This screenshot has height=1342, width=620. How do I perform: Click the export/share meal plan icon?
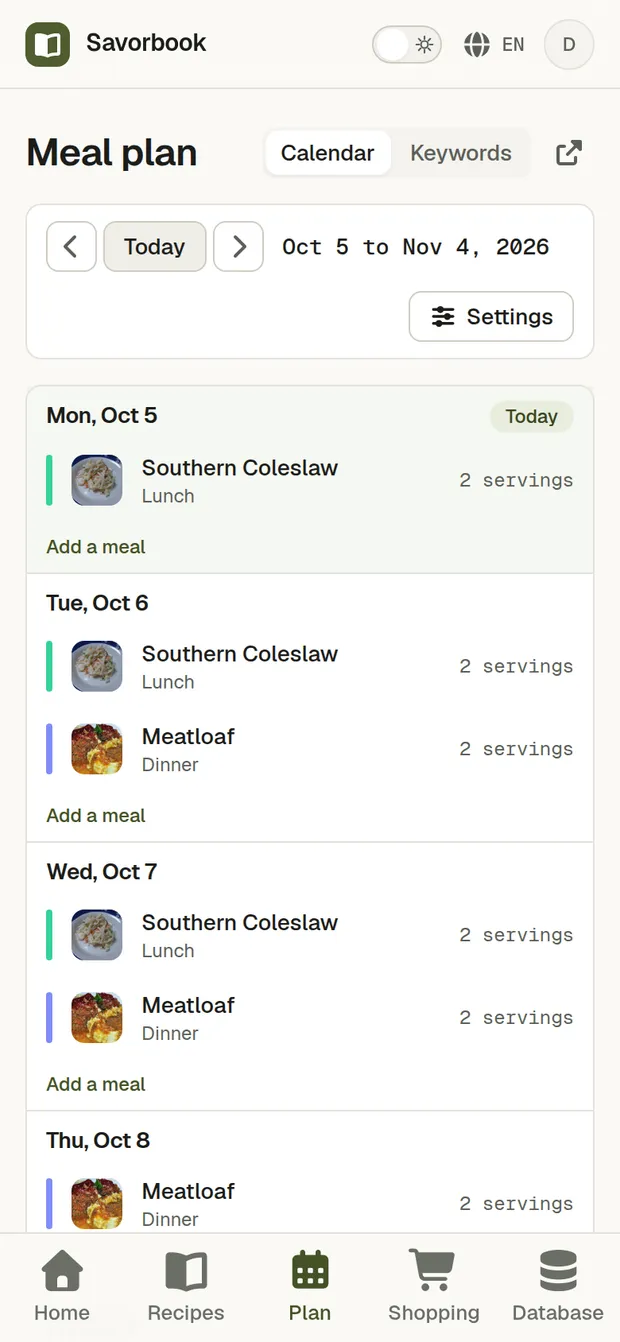click(569, 153)
